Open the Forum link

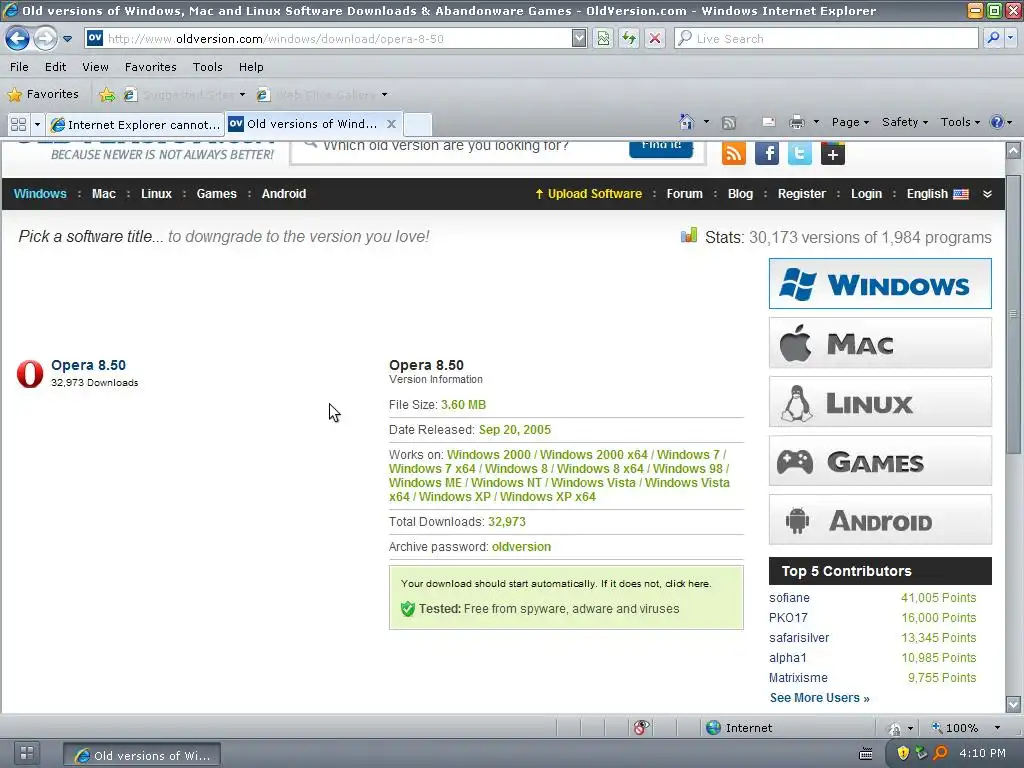point(684,194)
